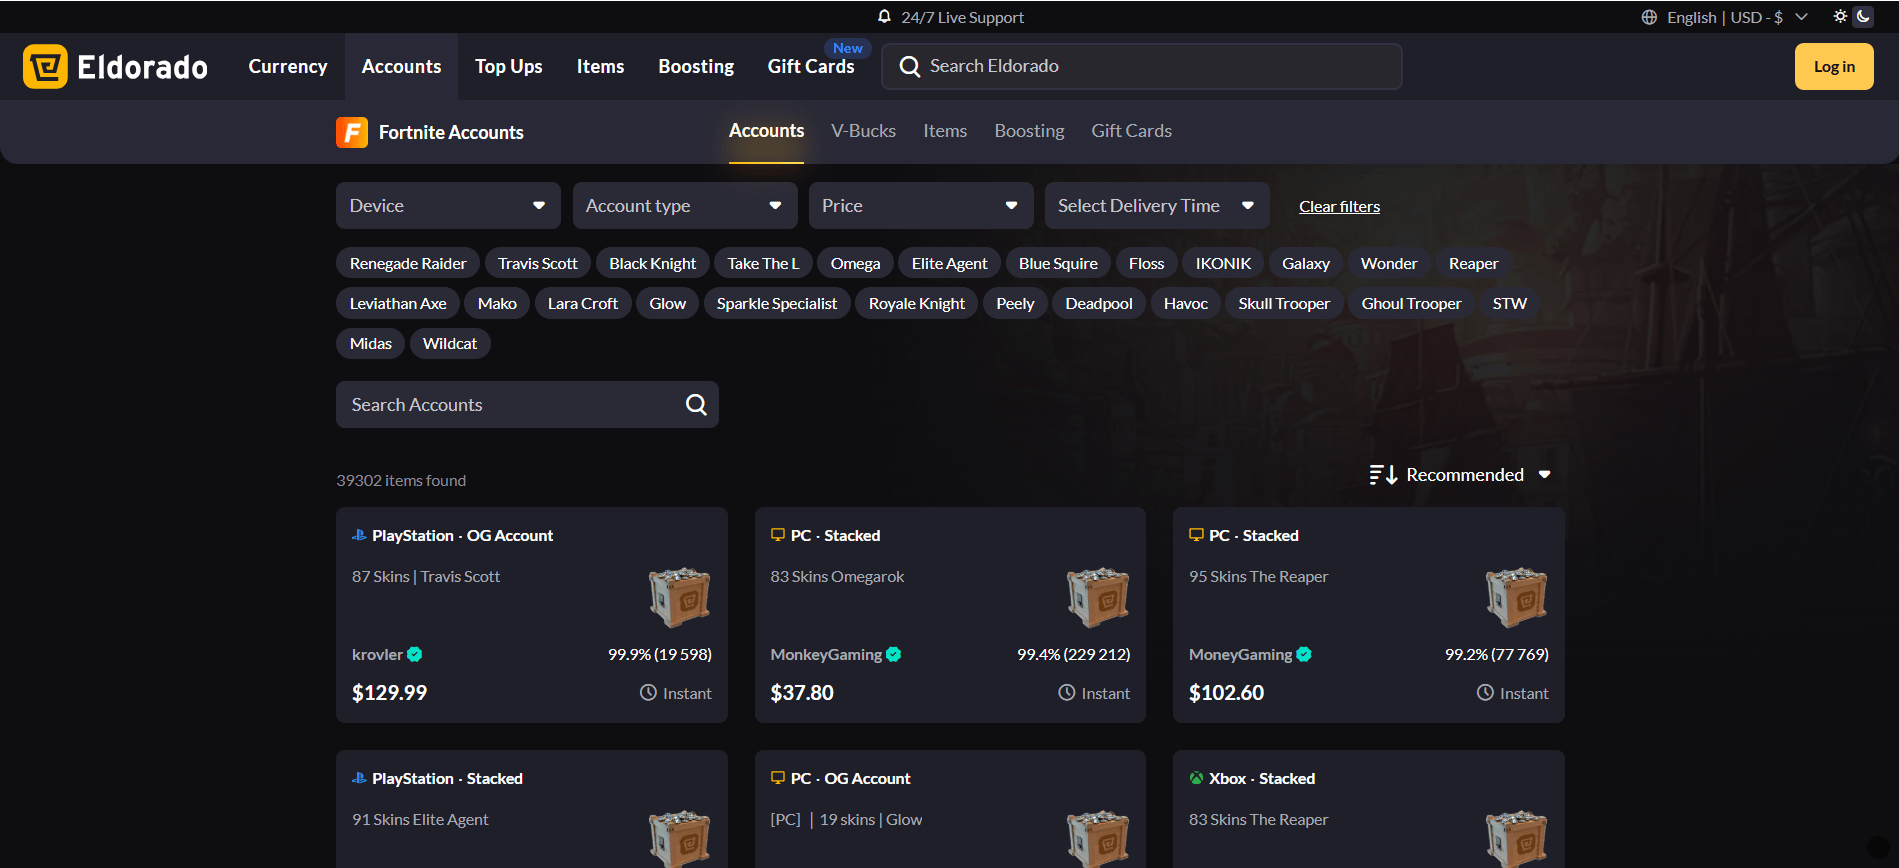Open the Gift Cards menu in top navigation
Screen dimensions: 1899x868
(x=810, y=67)
